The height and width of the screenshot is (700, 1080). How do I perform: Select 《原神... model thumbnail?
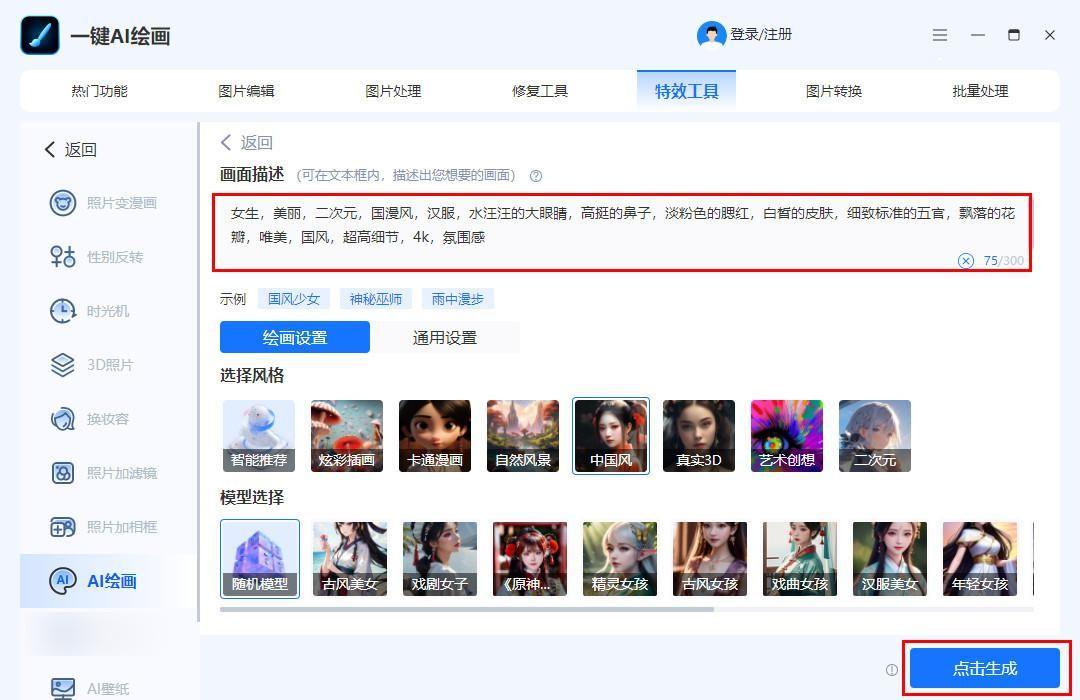(530, 559)
